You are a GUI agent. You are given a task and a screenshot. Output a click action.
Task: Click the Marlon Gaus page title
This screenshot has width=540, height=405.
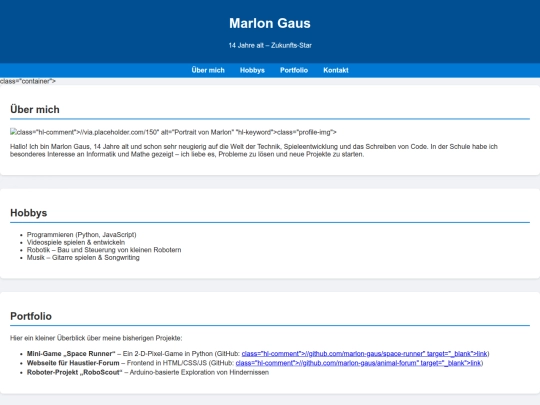[270, 23]
